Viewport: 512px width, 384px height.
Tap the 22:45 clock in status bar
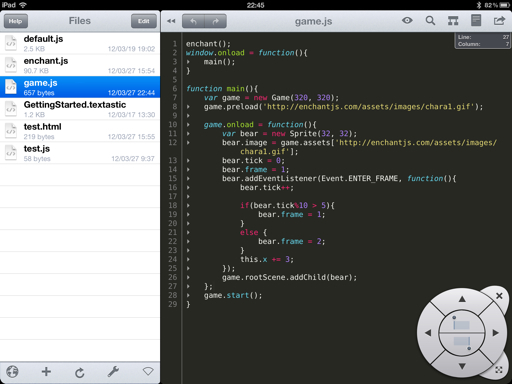click(256, 5)
